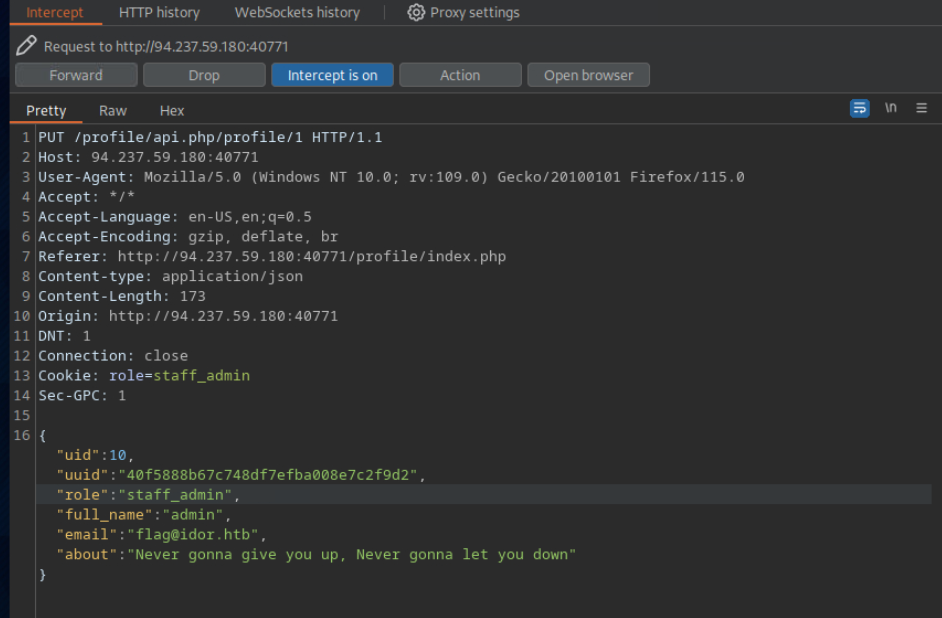The width and height of the screenshot is (942, 618).
Task: Open the Action dropdown menu
Action: click(x=460, y=75)
